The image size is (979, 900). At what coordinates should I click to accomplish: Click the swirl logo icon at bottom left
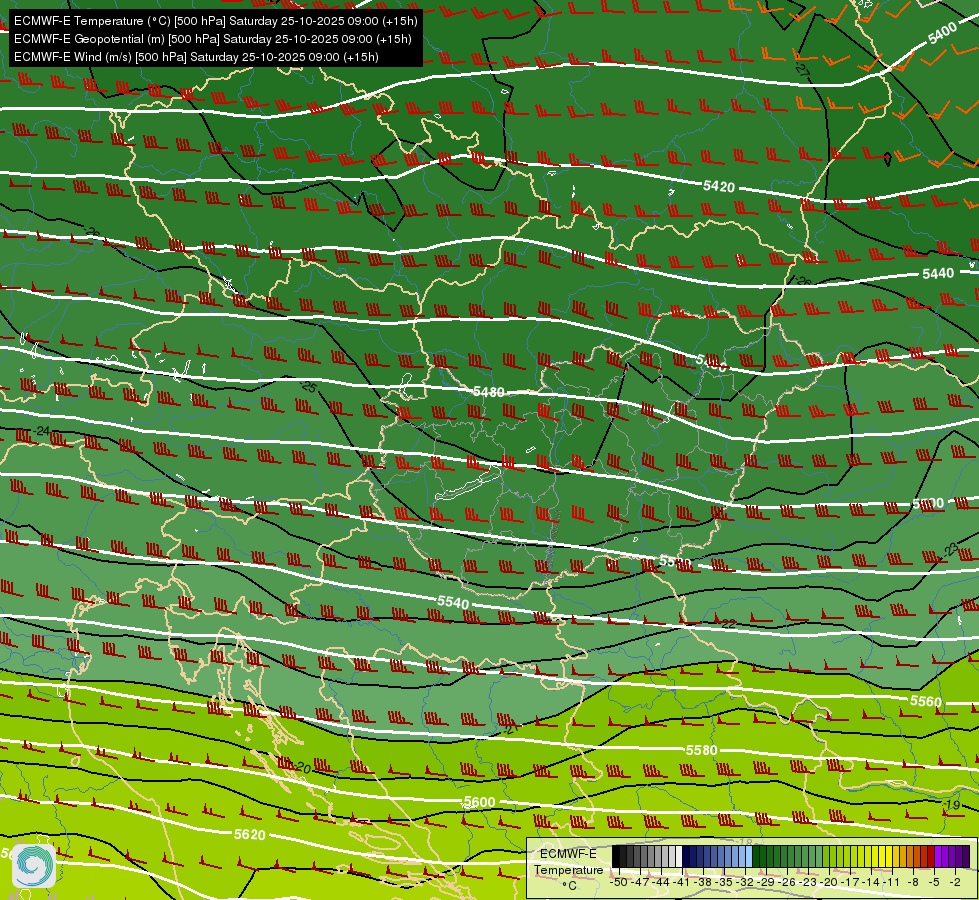(34, 865)
